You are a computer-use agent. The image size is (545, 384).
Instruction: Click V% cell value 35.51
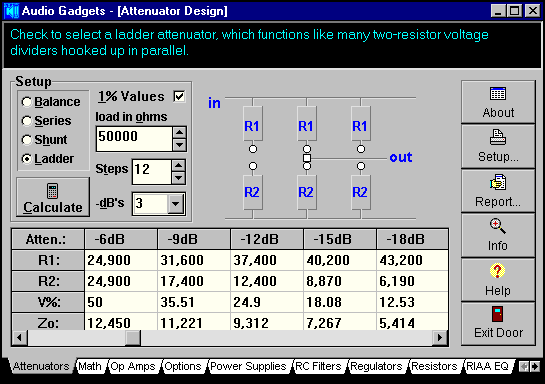[x=194, y=302]
